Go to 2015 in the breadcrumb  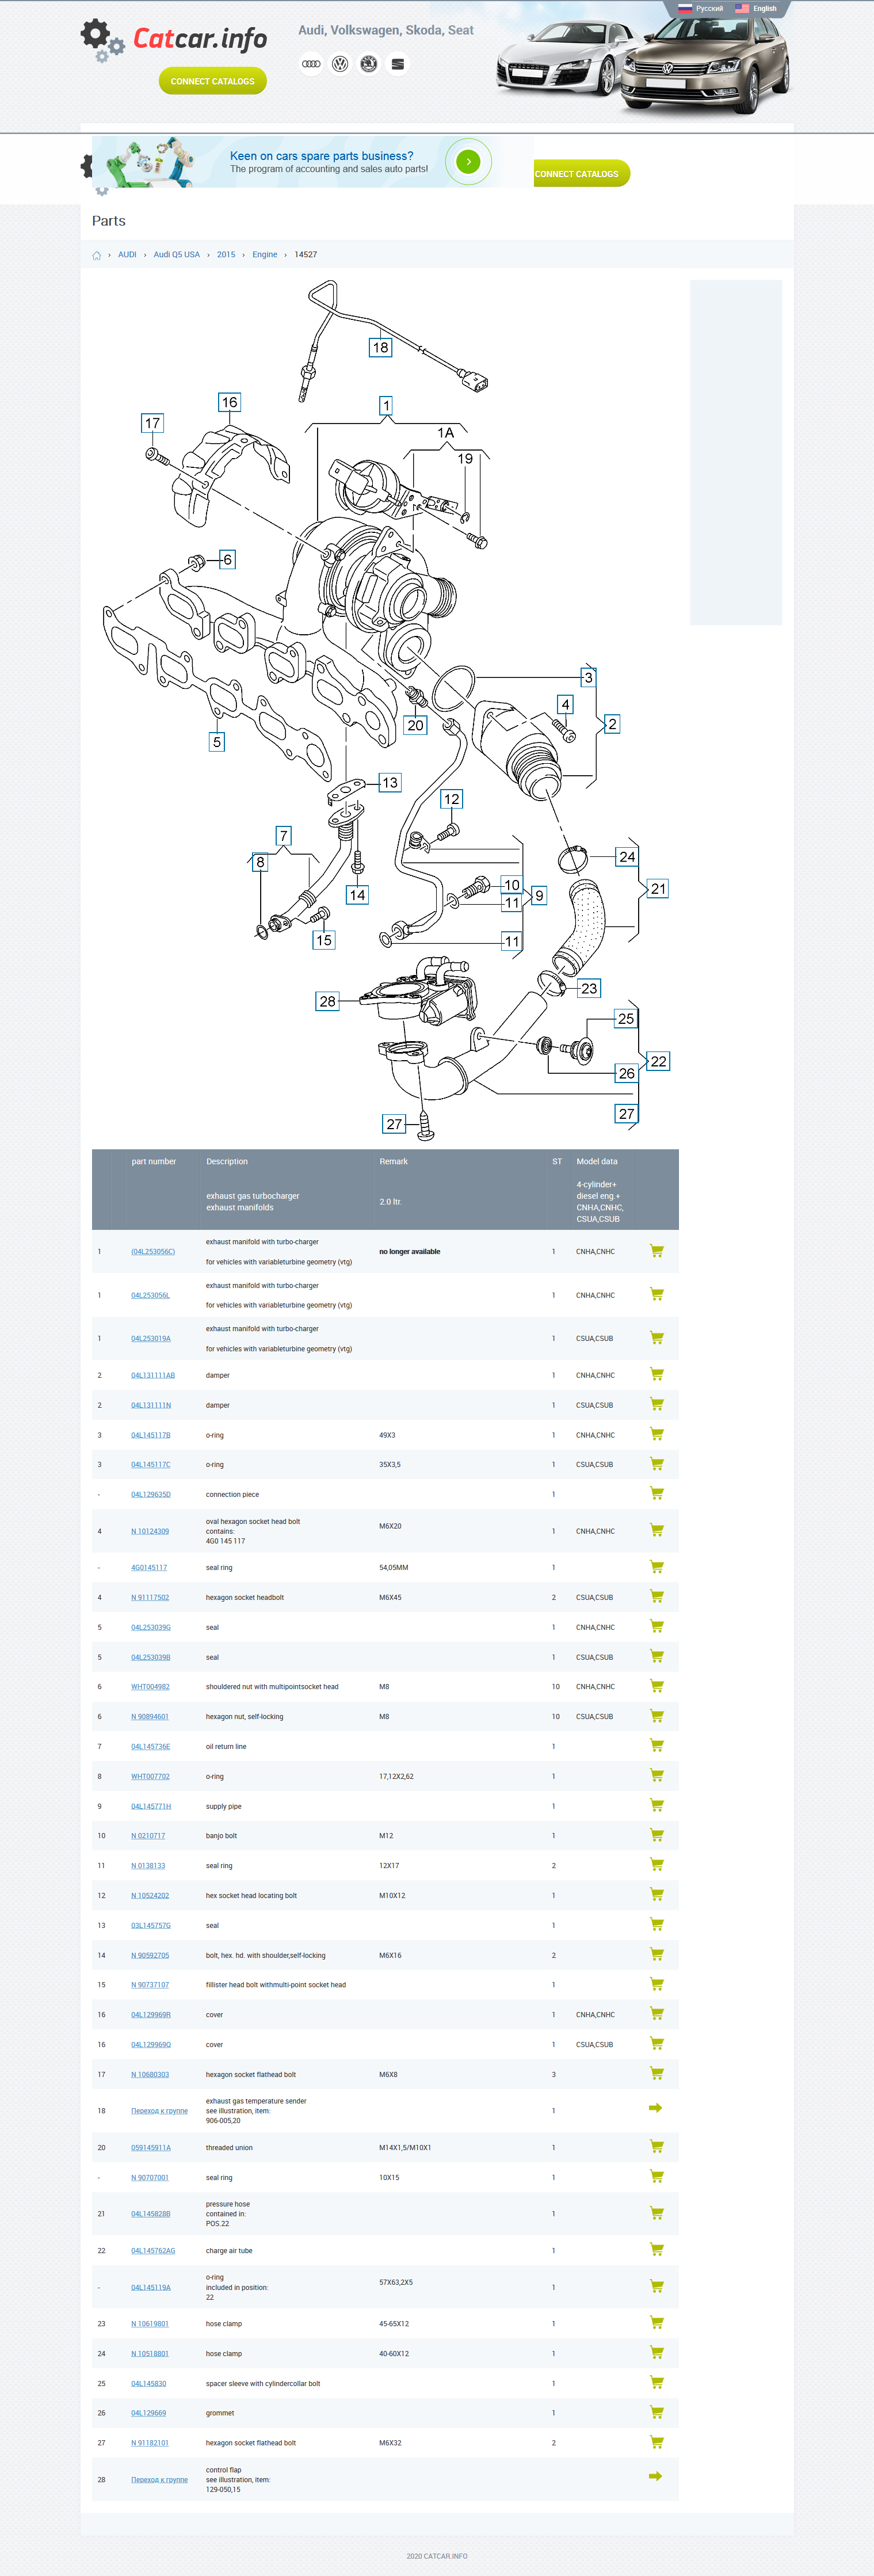click(x=226, y=255)
